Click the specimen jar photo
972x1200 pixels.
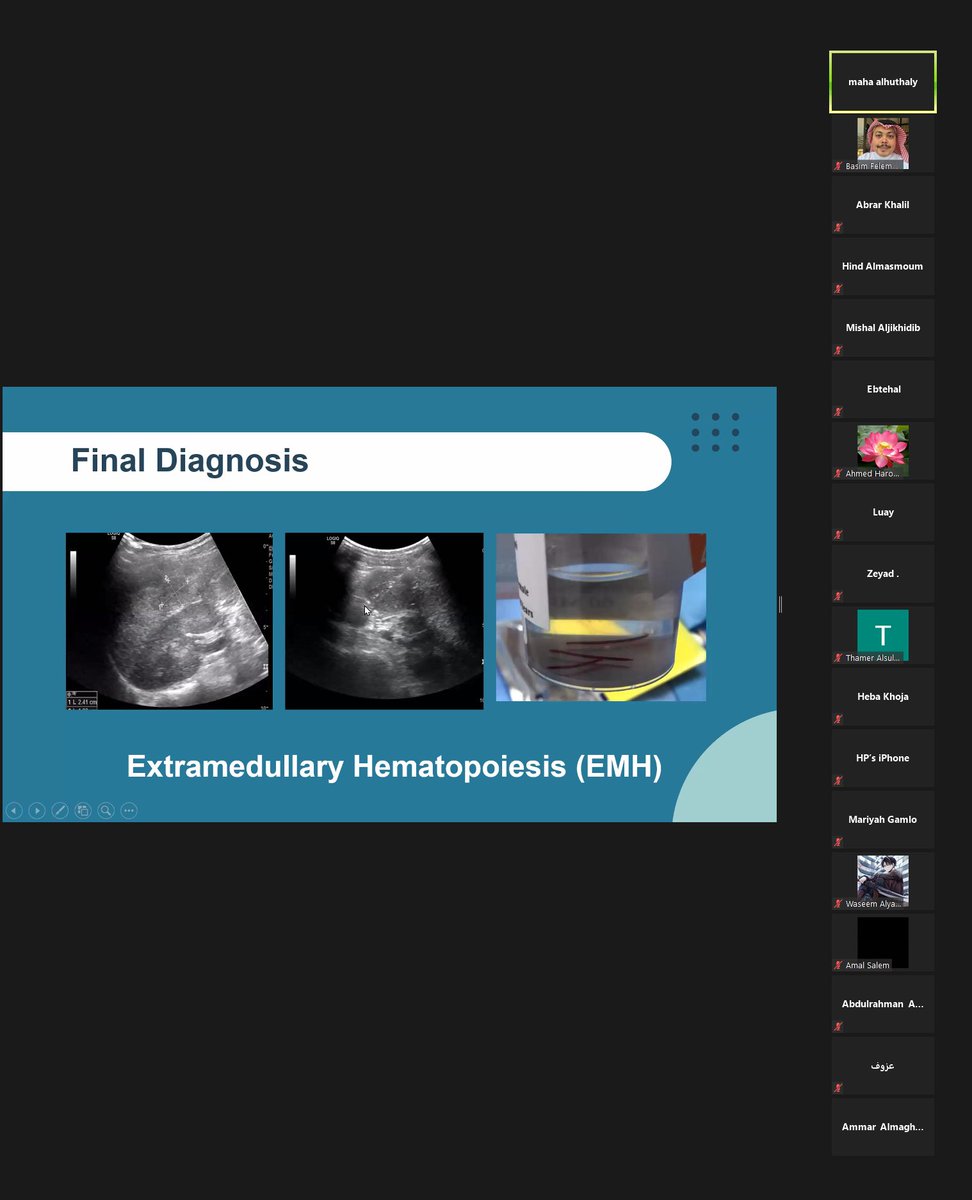601,617
